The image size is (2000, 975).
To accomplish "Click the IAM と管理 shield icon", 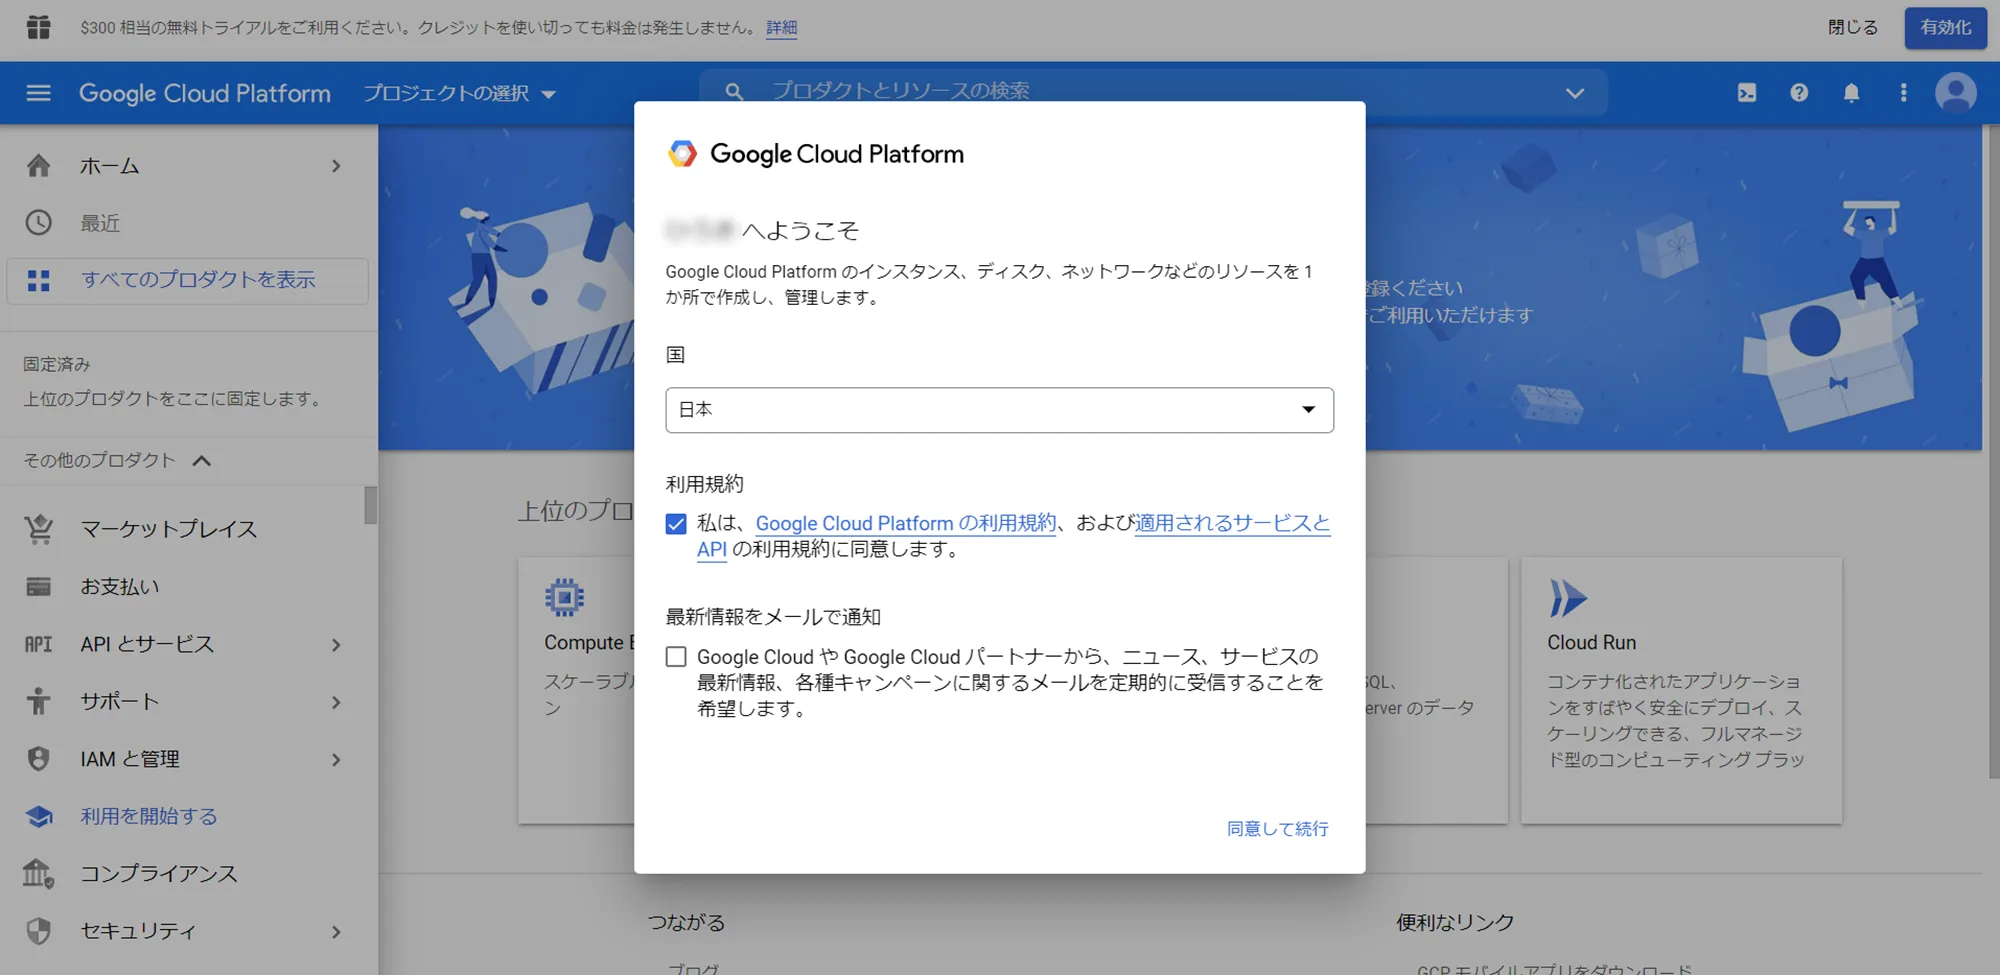I will tap(38, 759).
